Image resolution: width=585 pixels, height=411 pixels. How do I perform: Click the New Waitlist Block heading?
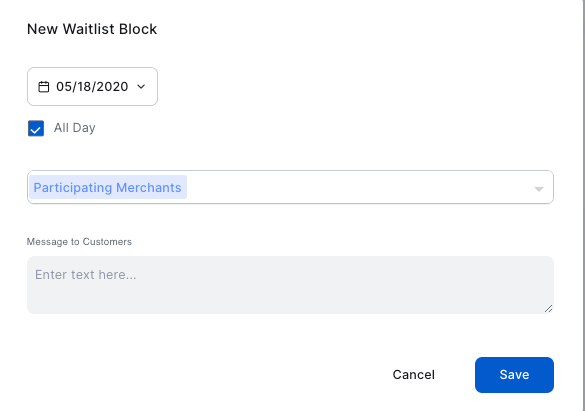coord(92,29)
